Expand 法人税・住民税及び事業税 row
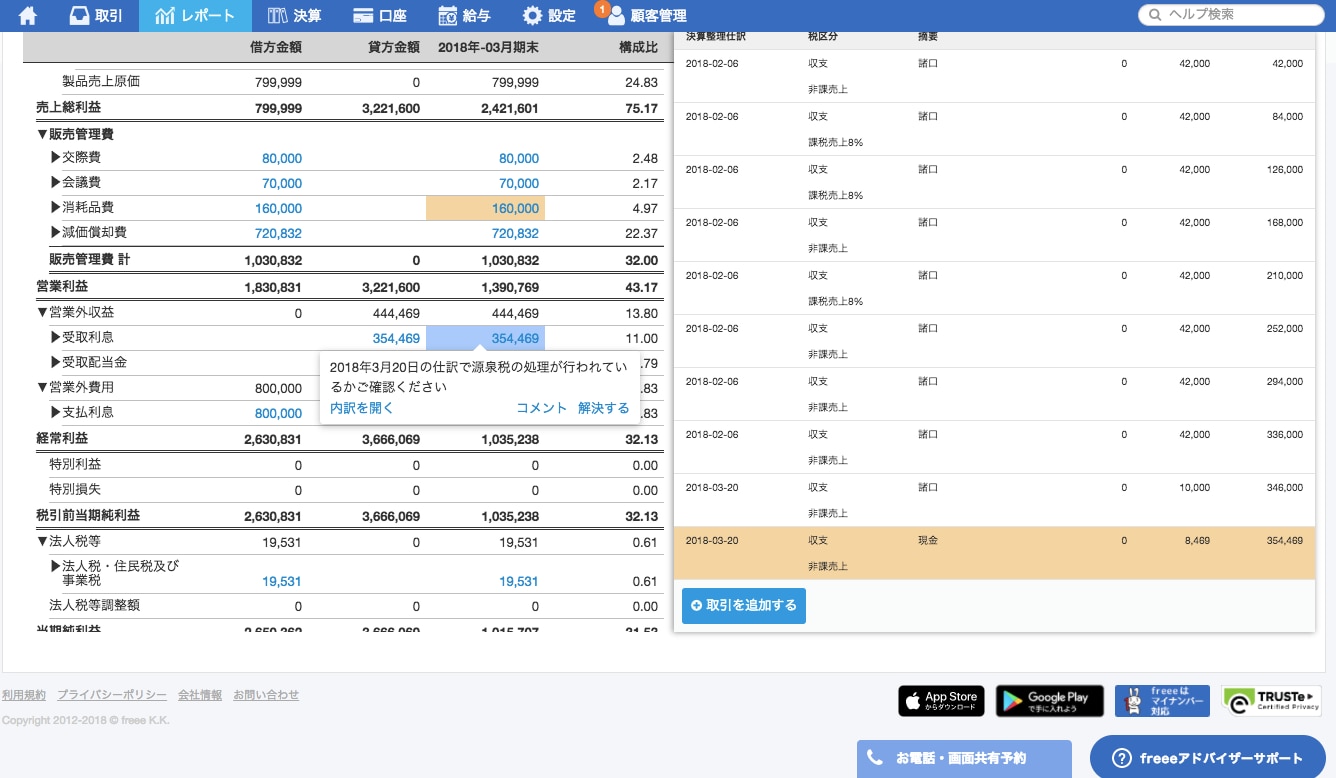The height and width of the screenshot is (778, 1336). click(x=56, y=566)
